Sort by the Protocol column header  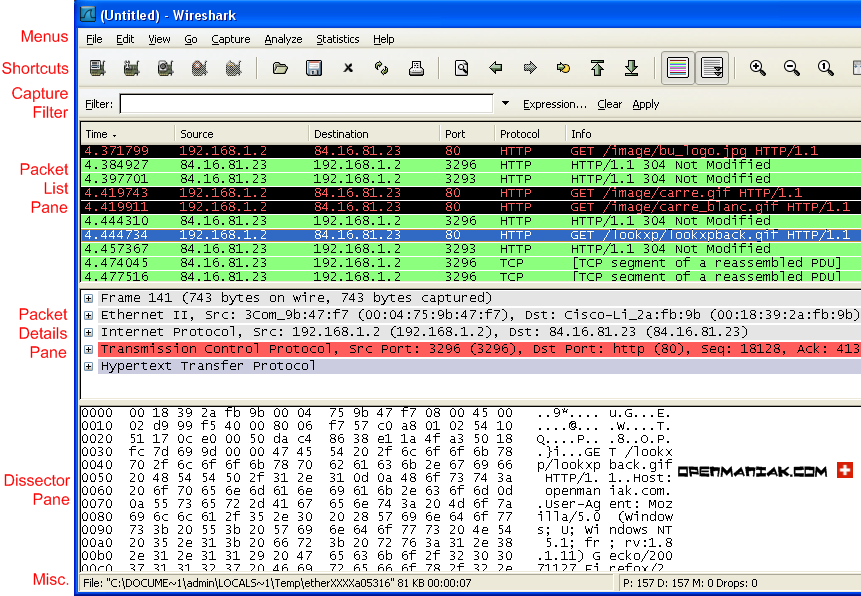pyautogui.click(x=530, y=134)
